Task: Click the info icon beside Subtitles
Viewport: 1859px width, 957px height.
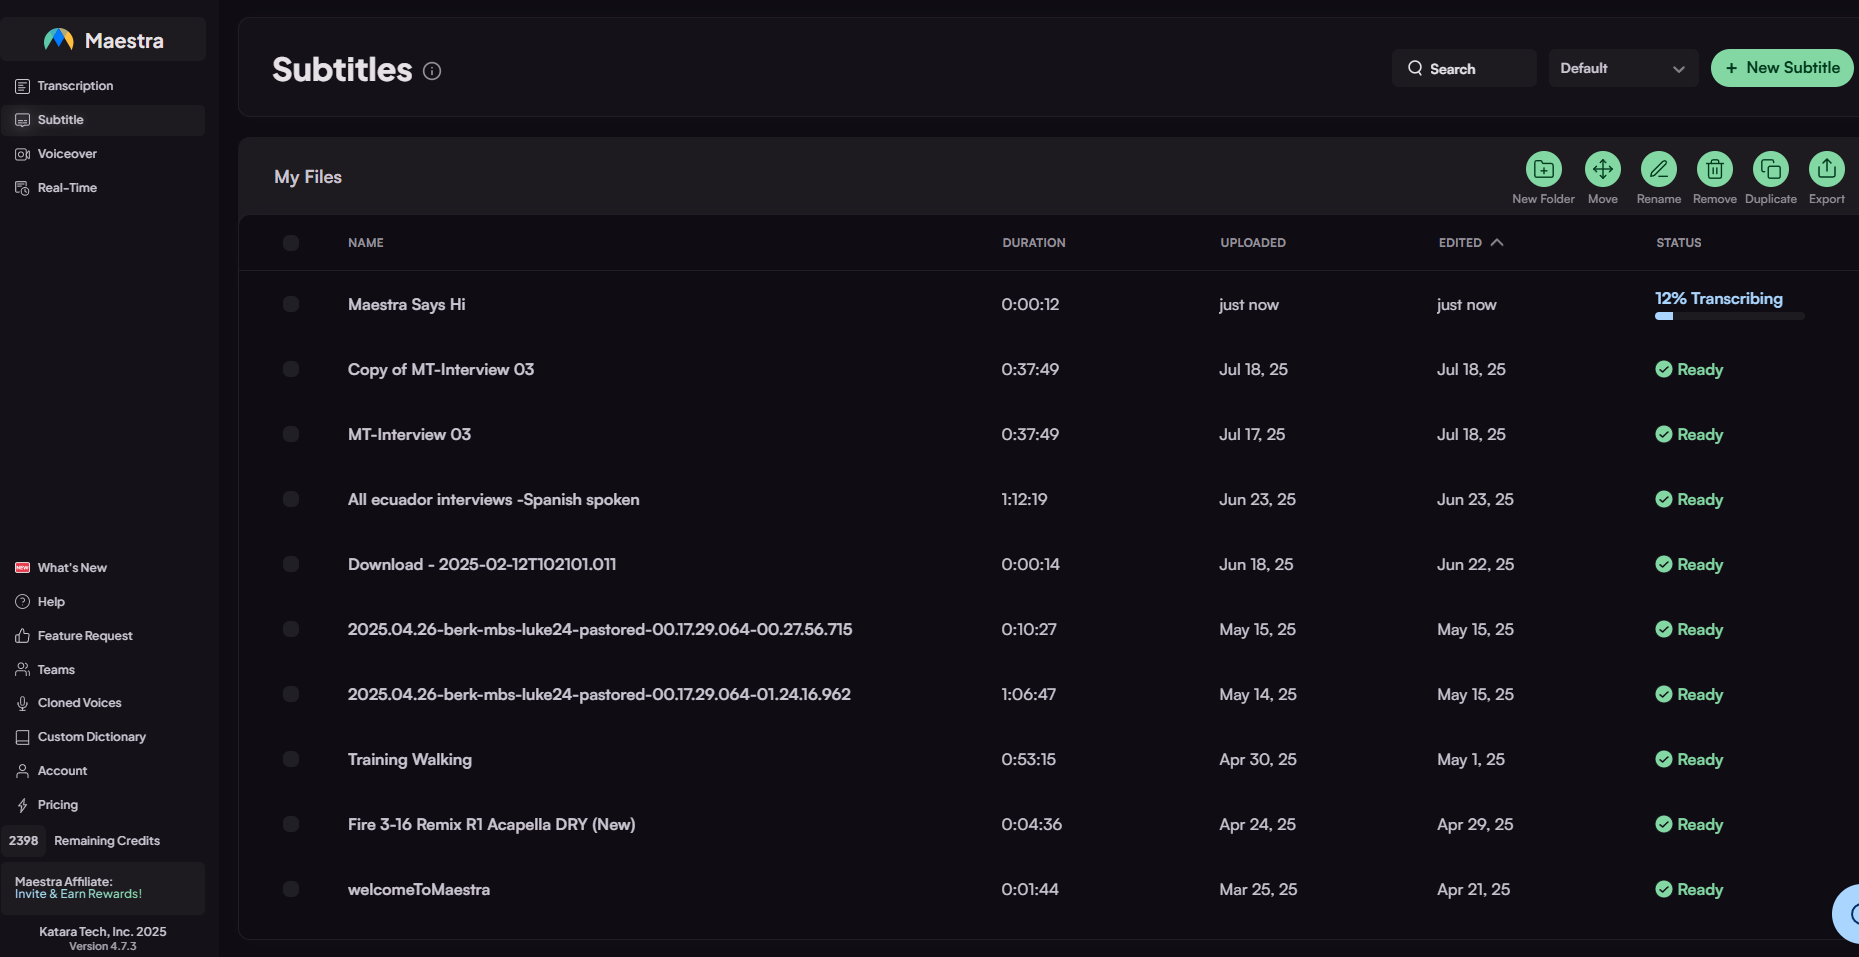Action: click(x=432, y=71)
